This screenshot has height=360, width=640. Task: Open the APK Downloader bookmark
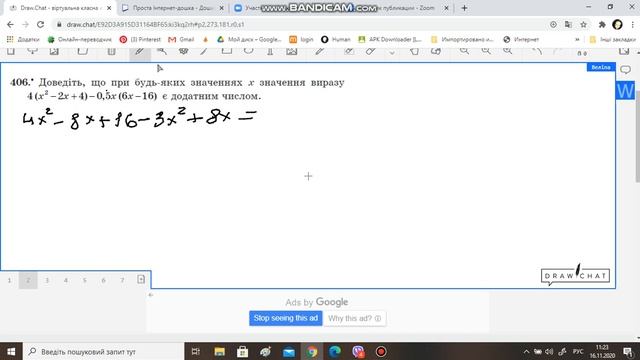tap(390, 39)
